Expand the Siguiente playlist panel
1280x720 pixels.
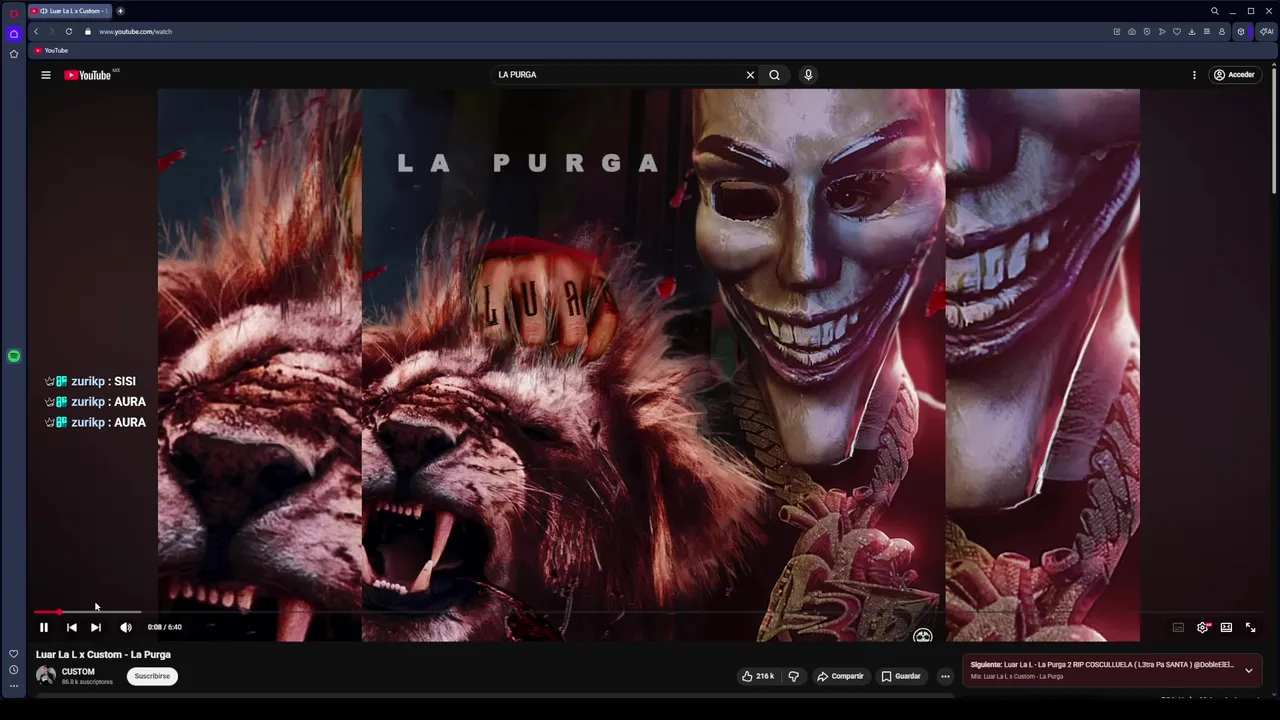coord(1248,670)
